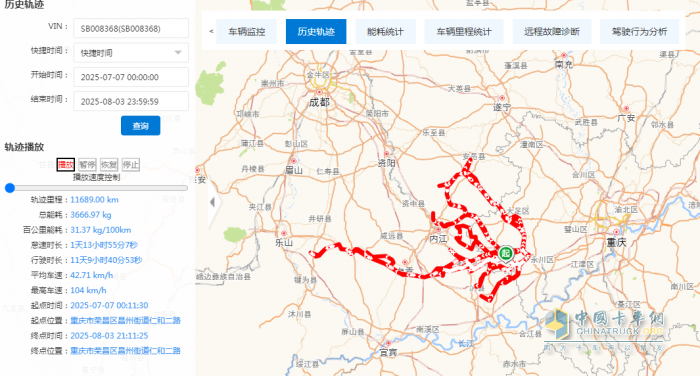Click the 成都 city label on map
The width and height of the screenshot is (700, 376).
[319, 102]
